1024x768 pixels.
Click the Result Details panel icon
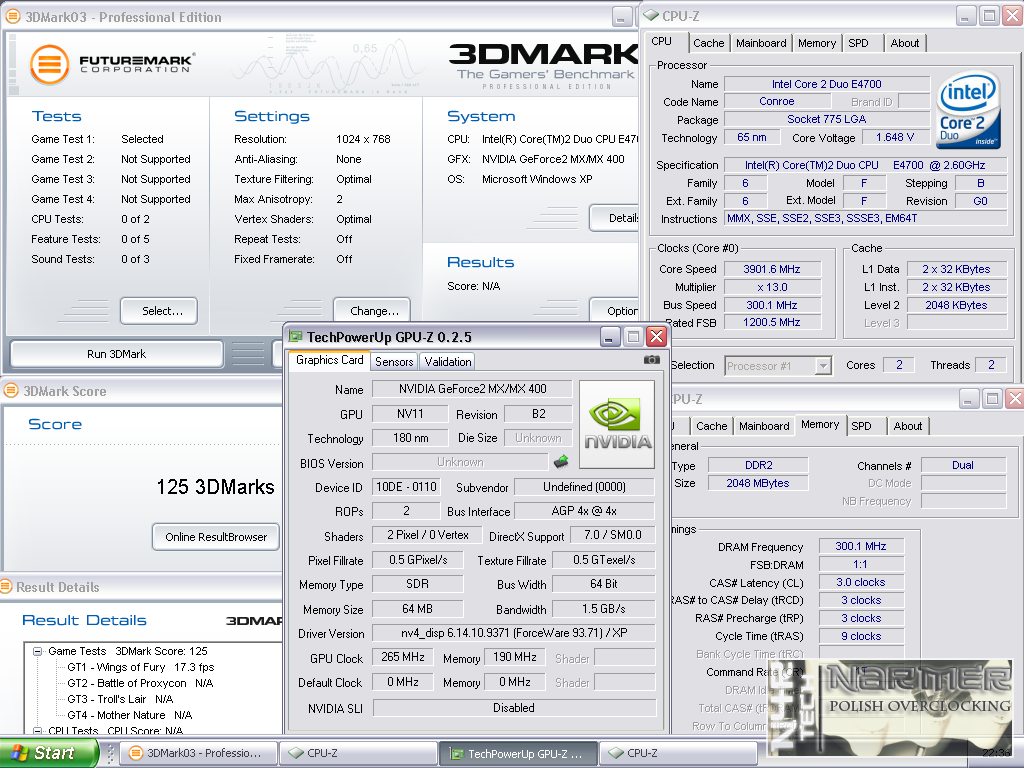point(6,586)
